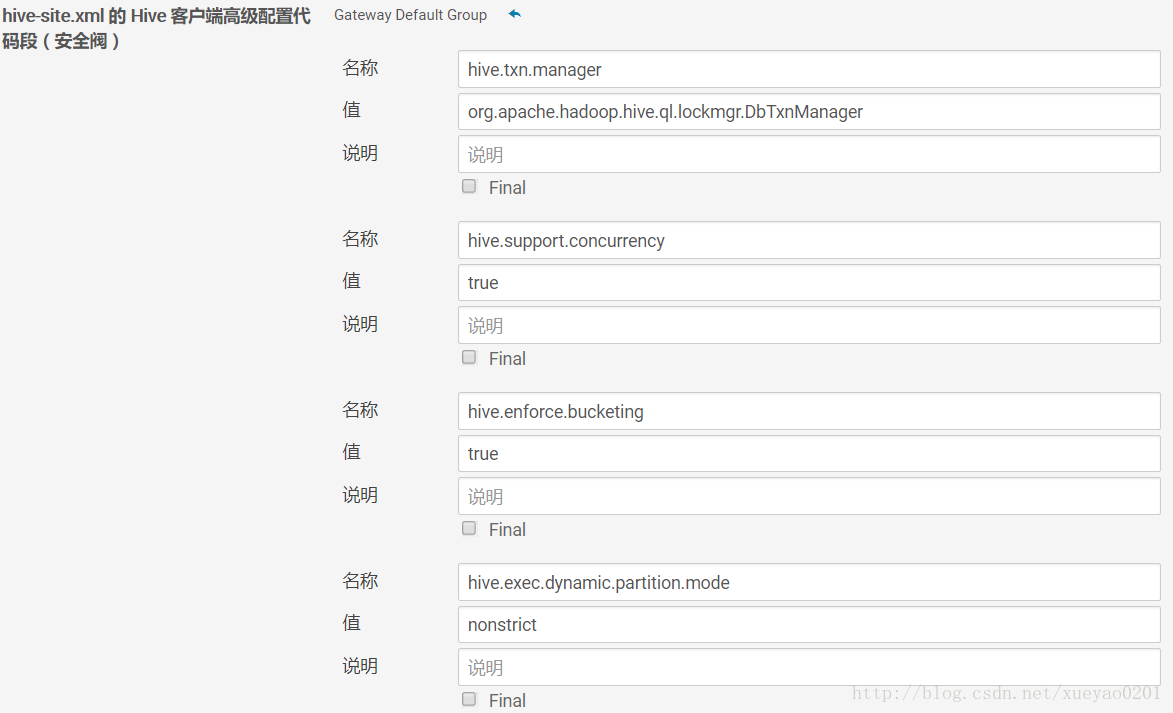Viewport: 1173px width, 713px height.
Task: Click the name field containing hive.txn.manager
Action: [808, 70]
